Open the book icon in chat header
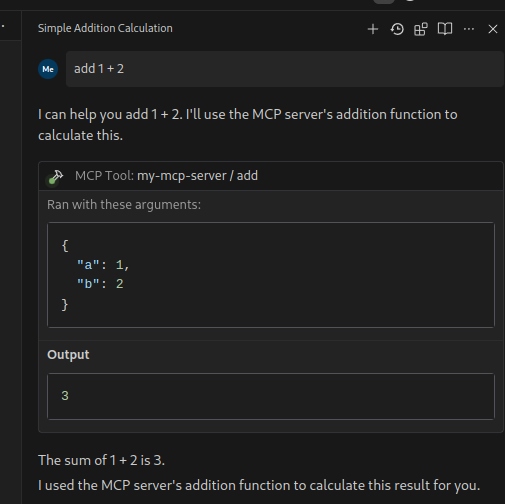The height and width of the screenshot is (504, 505). tap(445, 29)
